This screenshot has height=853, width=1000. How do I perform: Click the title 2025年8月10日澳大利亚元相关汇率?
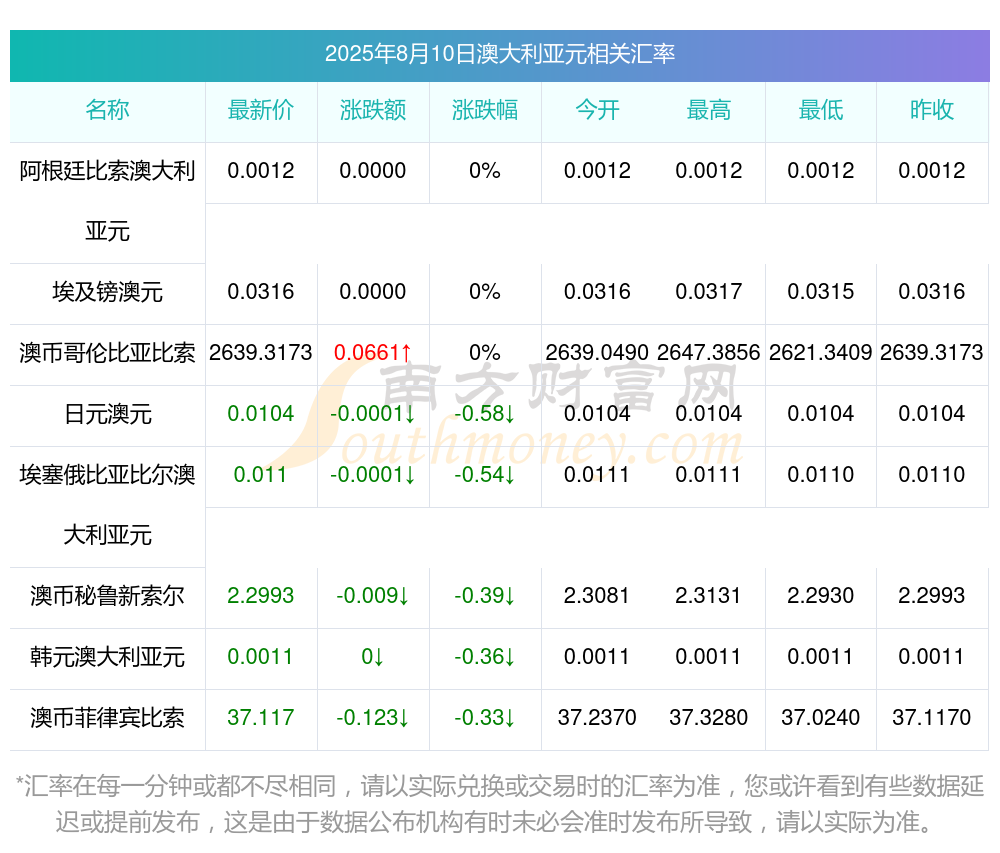pos(499,54)
